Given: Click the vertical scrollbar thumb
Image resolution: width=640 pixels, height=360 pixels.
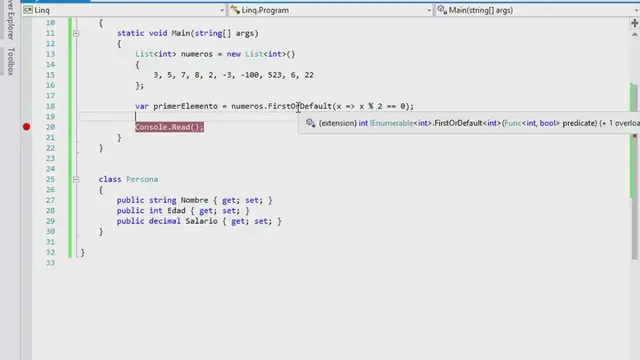Looking at the screenshot, I should [634, 171].
